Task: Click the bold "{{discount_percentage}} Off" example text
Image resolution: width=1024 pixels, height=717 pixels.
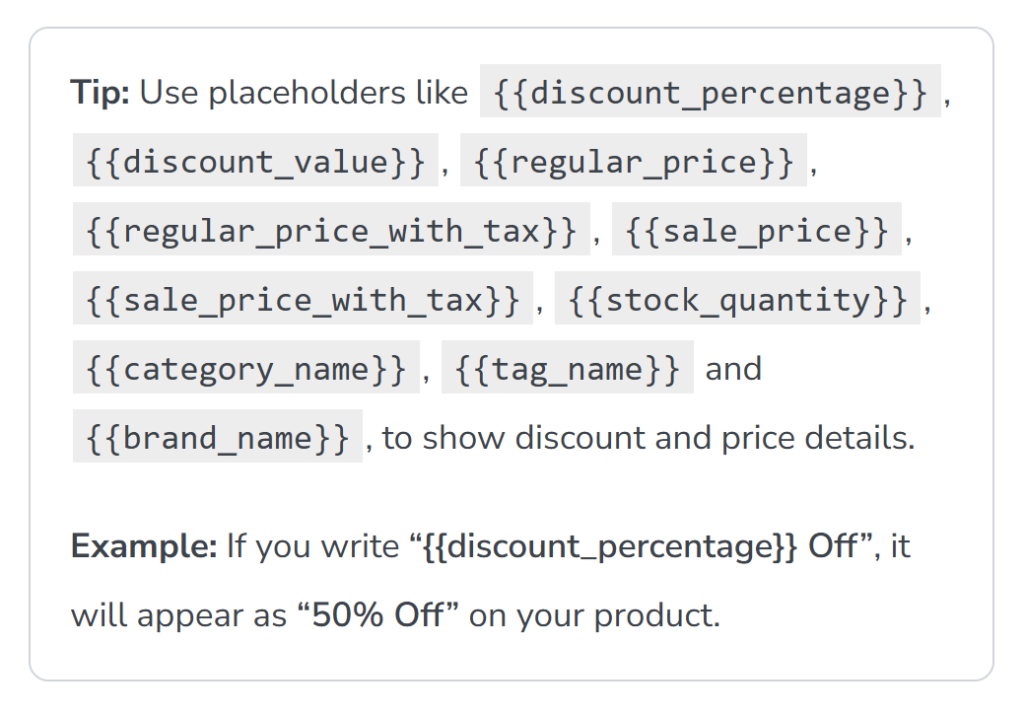Action: click(x=639, y=547)
